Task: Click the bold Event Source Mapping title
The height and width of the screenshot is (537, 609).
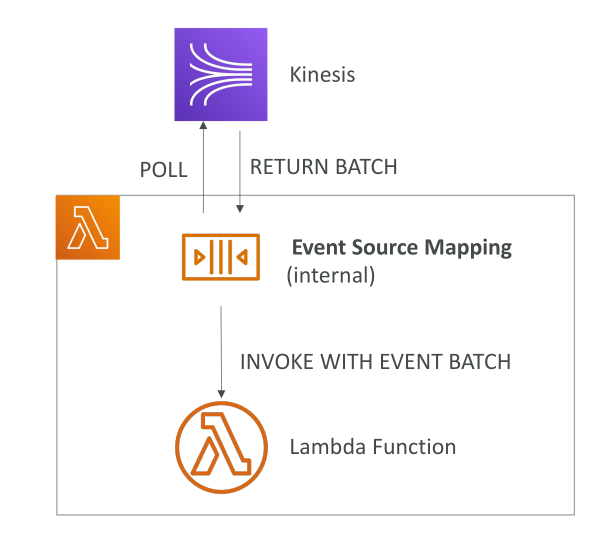Action: [x=402, y=248]
